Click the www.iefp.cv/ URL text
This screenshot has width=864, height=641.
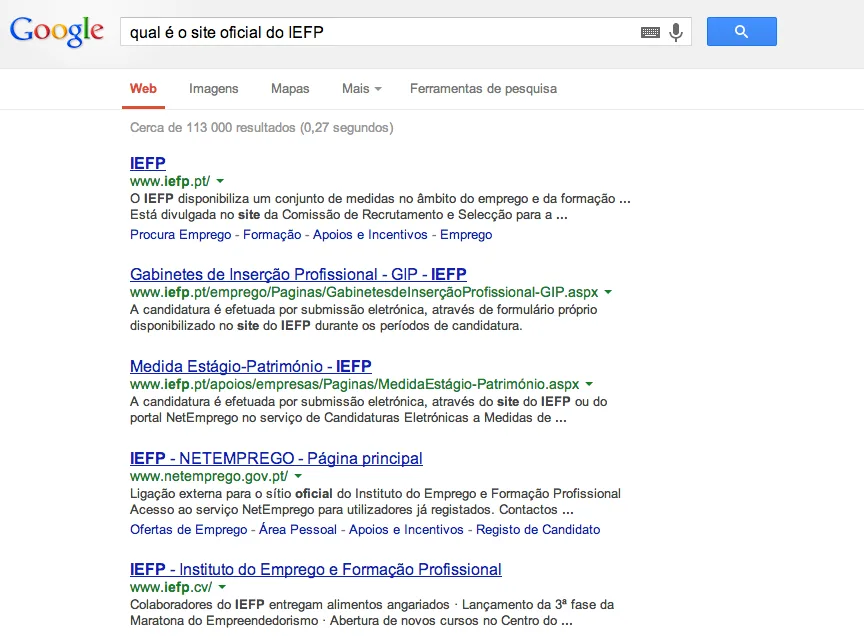tap(171, 587)
